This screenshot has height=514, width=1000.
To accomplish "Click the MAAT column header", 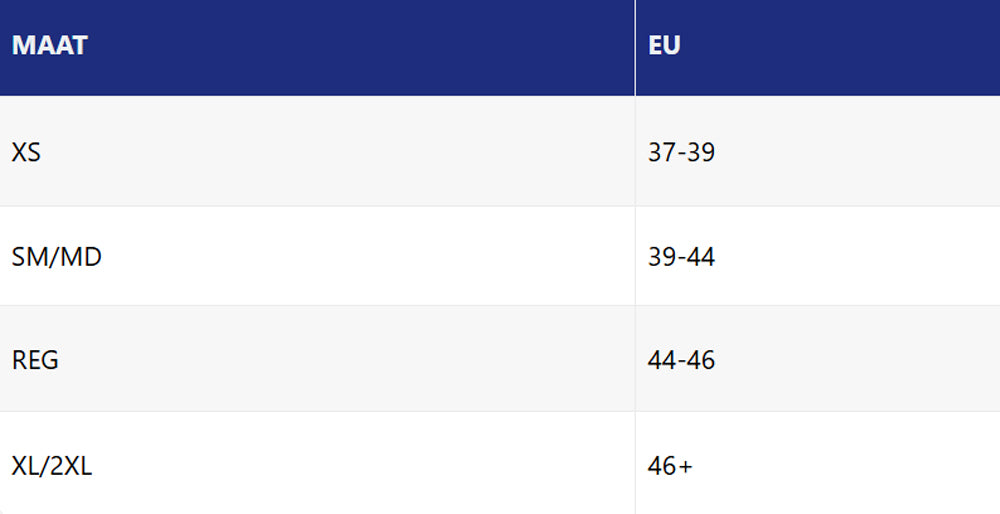I will click(x=49, y=46).
